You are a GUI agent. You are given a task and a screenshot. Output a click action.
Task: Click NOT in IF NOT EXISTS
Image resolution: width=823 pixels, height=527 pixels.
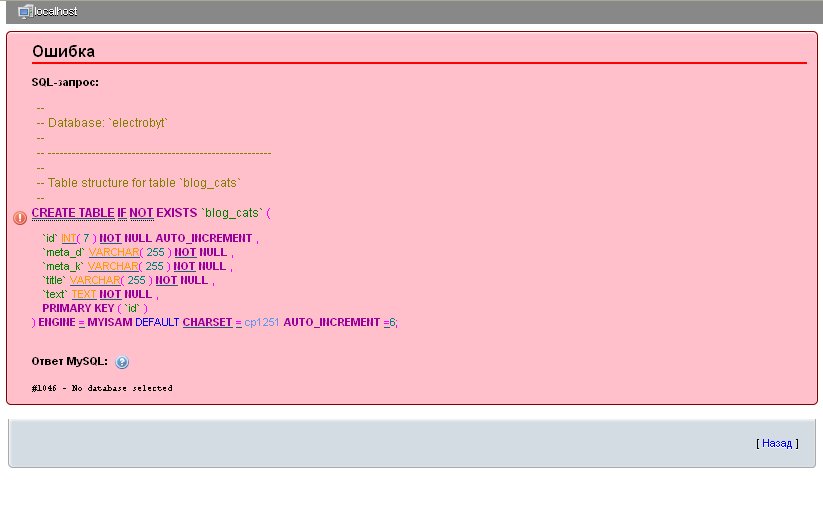pos(141,213)
